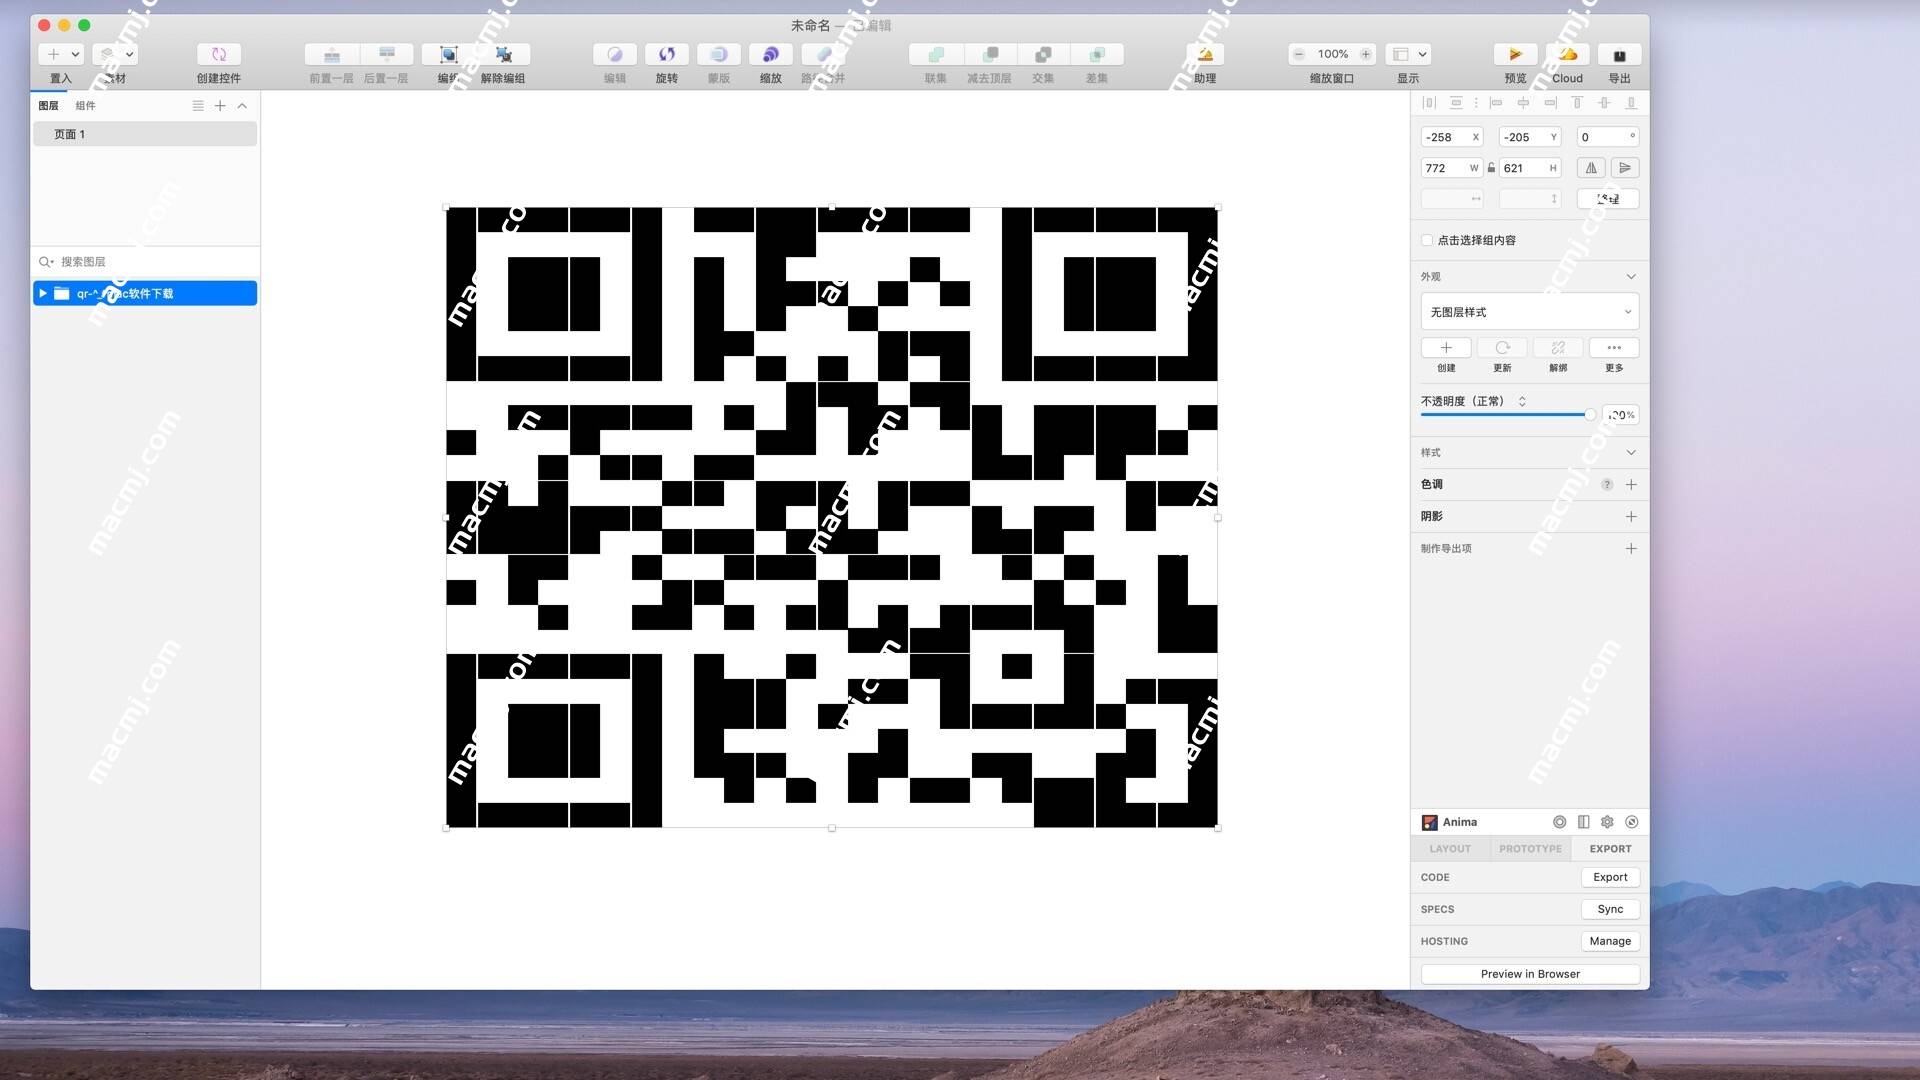Click the Union (联集) boolean icon
Screen dimensions: 1920x1080
click(x=936, y=54)
